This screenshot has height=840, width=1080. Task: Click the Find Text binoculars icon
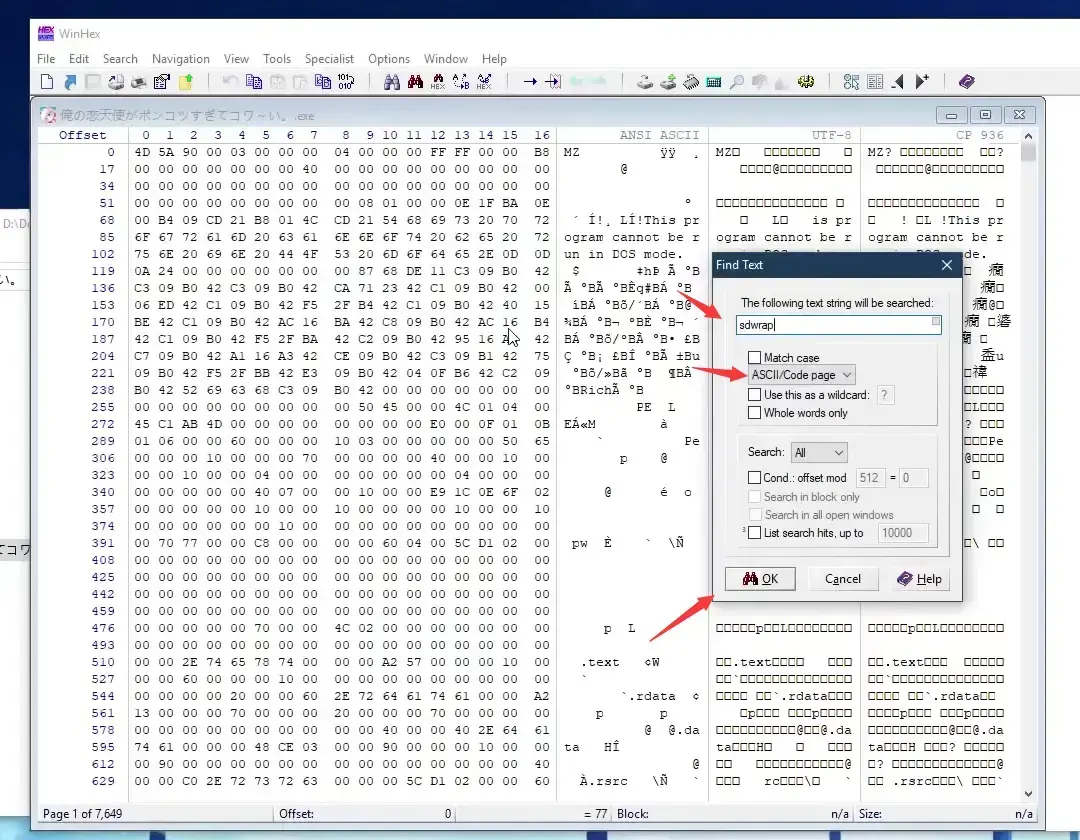pos(392,82)
